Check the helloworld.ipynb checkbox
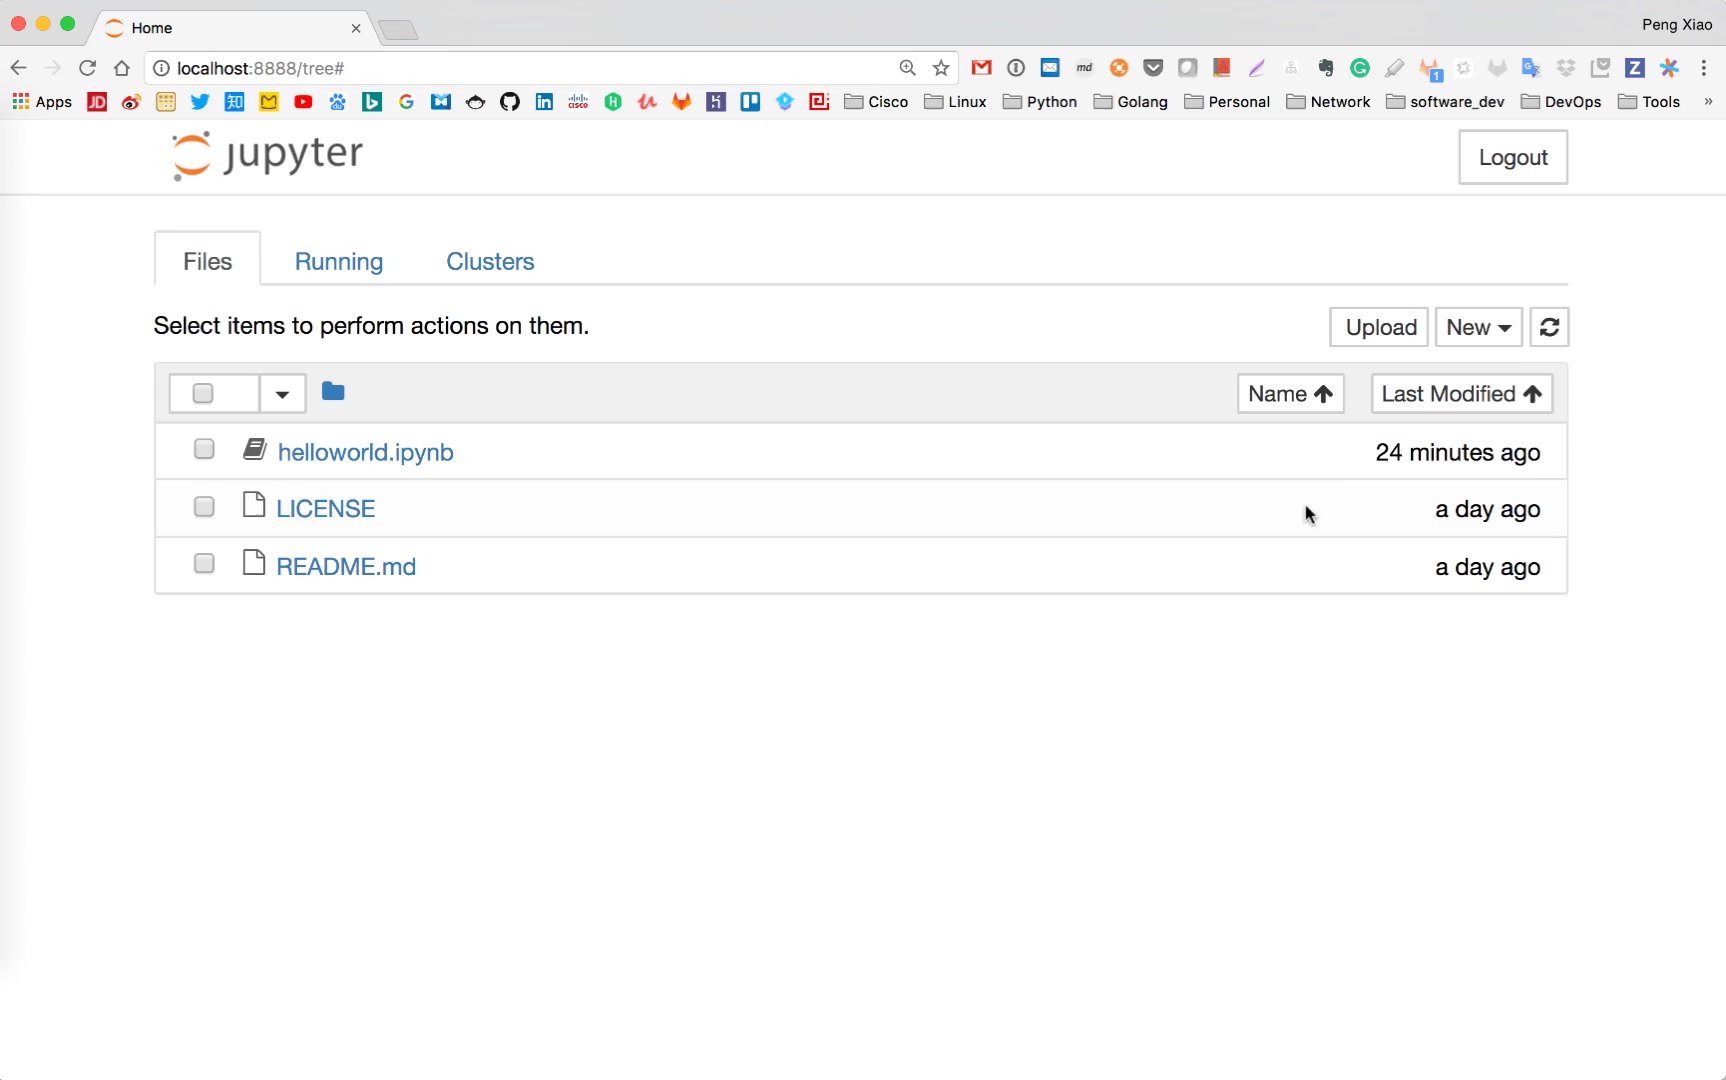This screenshot has height=1080, width=1726. (x=204, y=449)
